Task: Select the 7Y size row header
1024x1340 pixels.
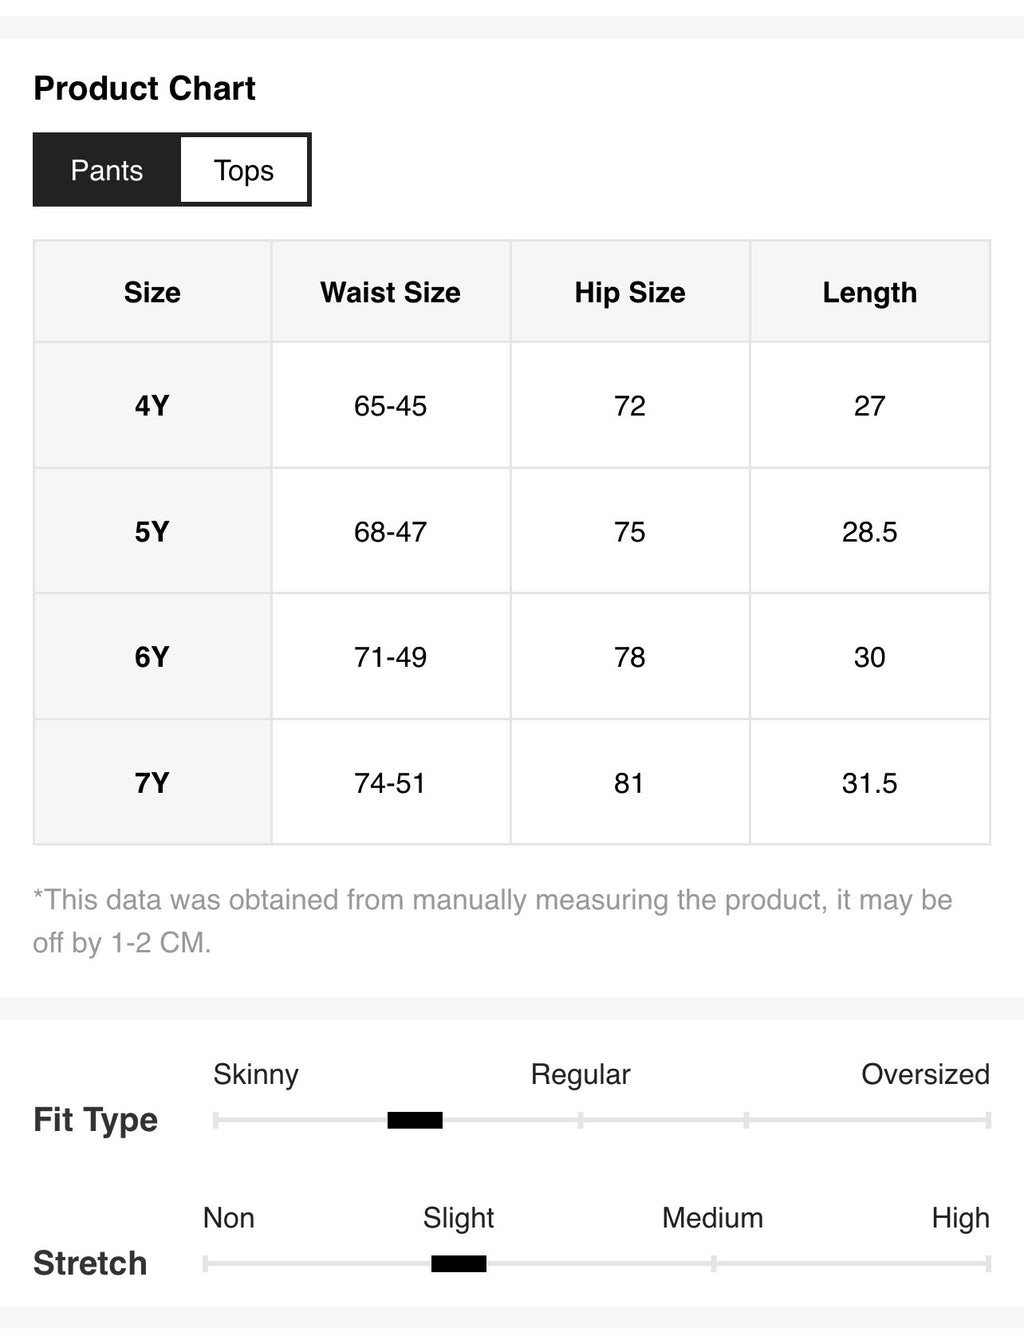Action: 152,783
